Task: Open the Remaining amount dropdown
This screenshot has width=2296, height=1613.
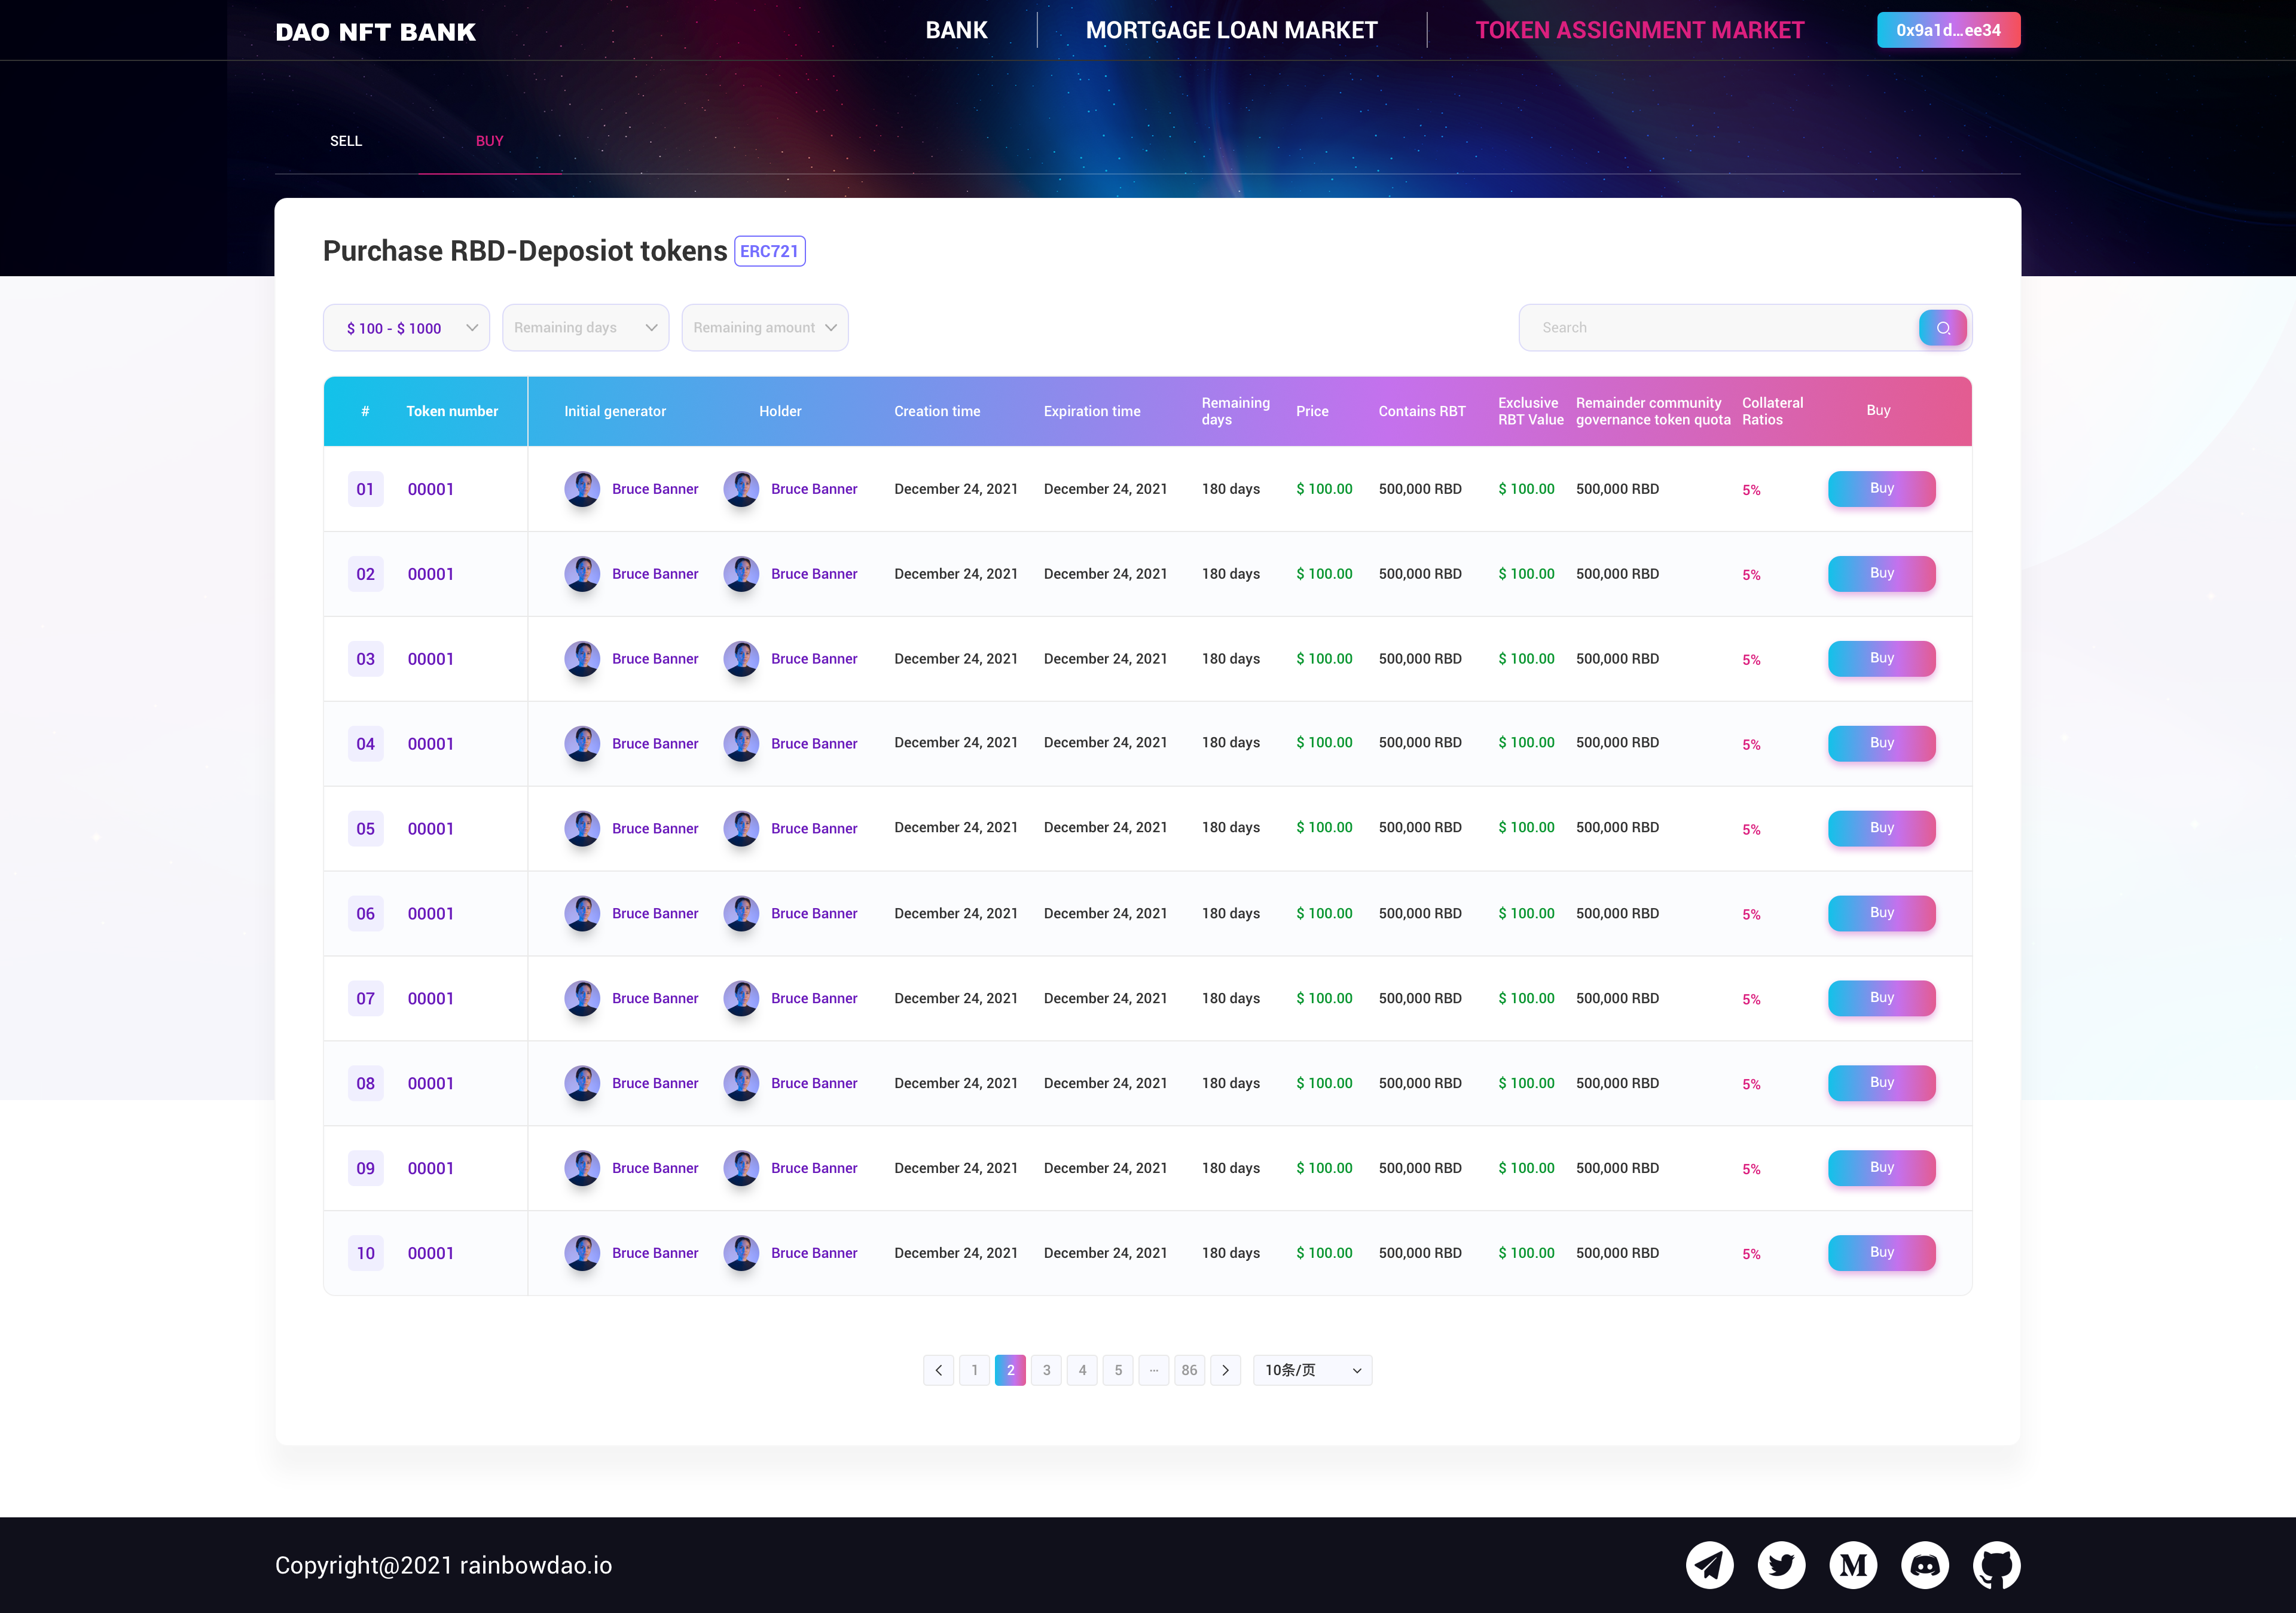Action: click(x=765, y=328)
